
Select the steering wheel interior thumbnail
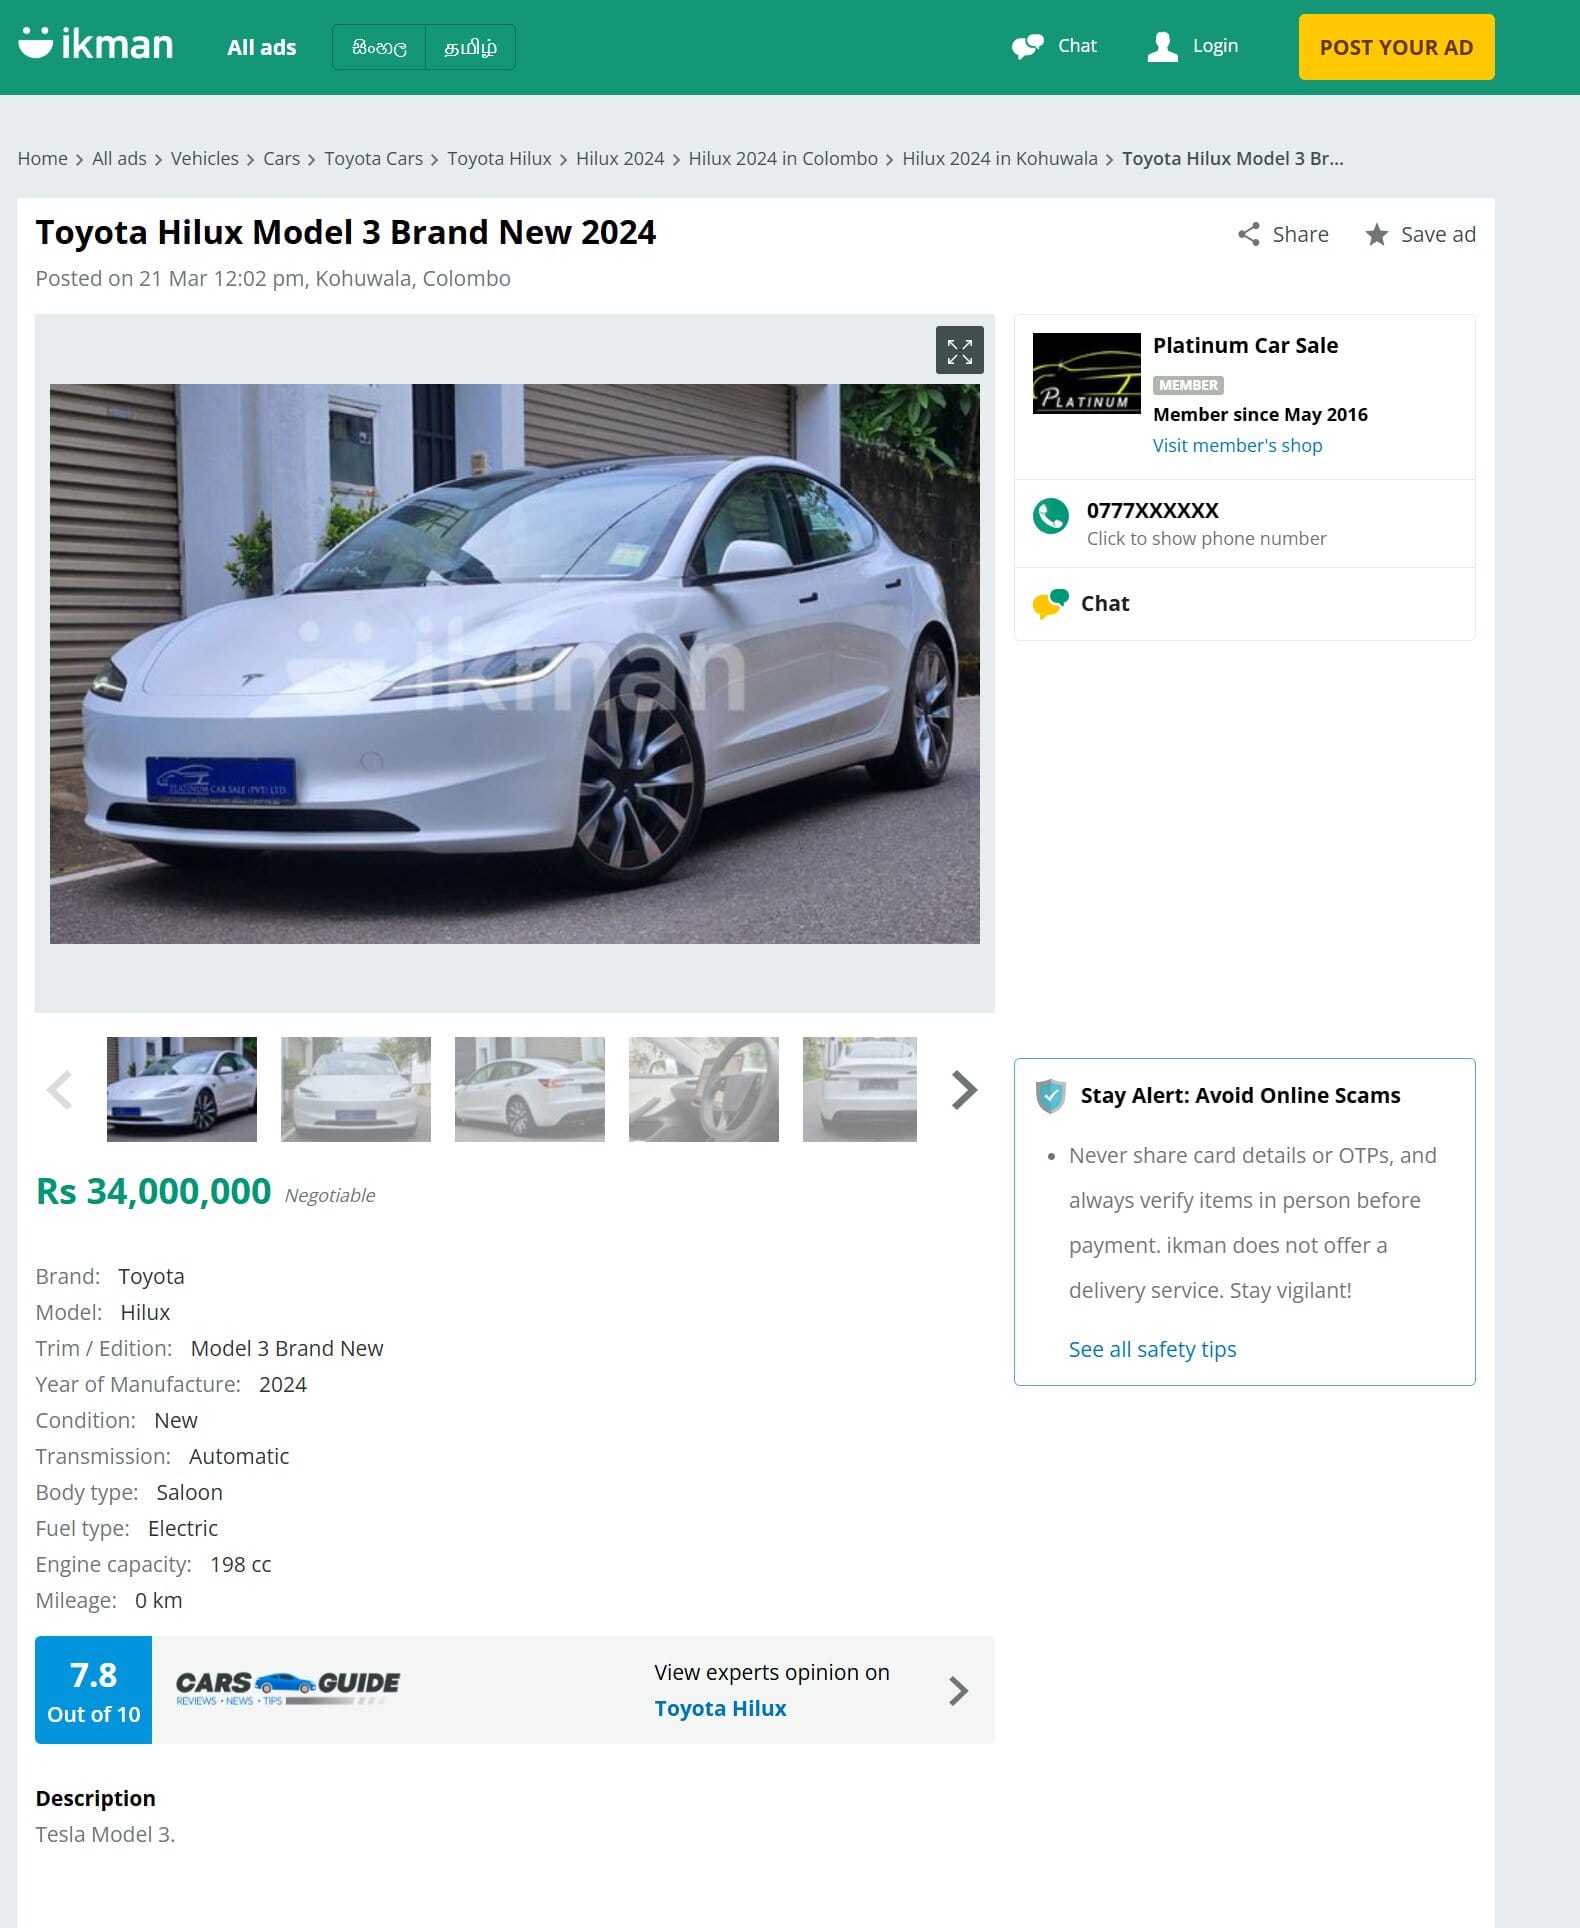[704, 1089]
